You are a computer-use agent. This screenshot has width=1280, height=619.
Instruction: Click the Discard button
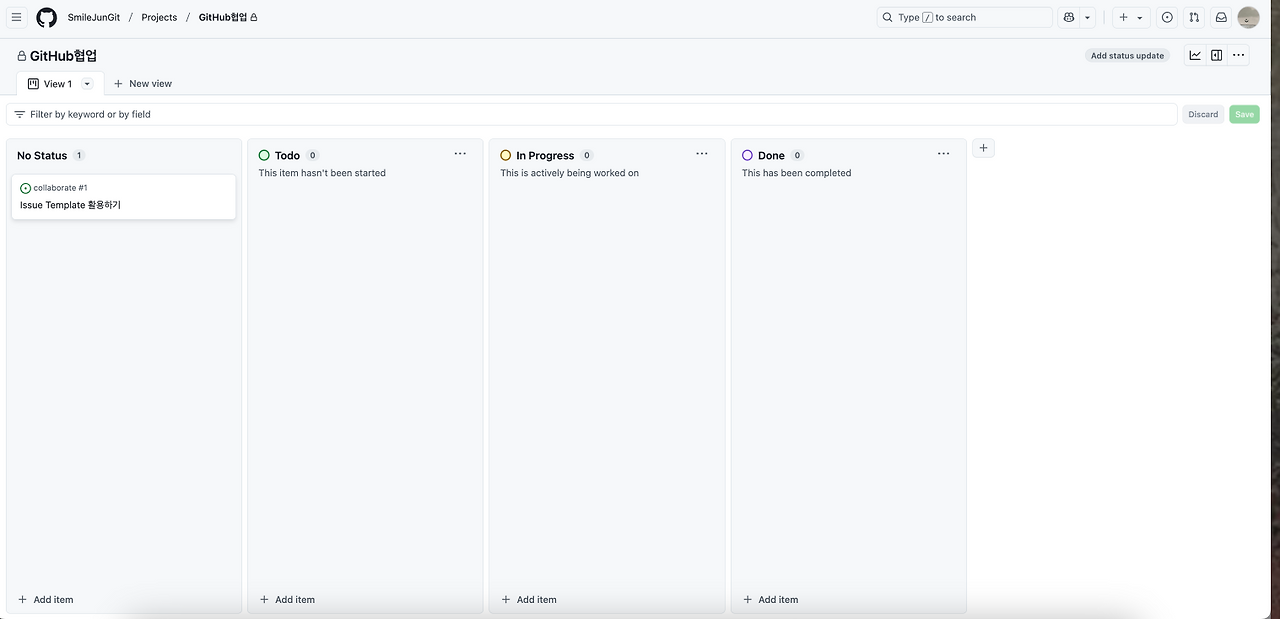click(x=1203, y=114)
